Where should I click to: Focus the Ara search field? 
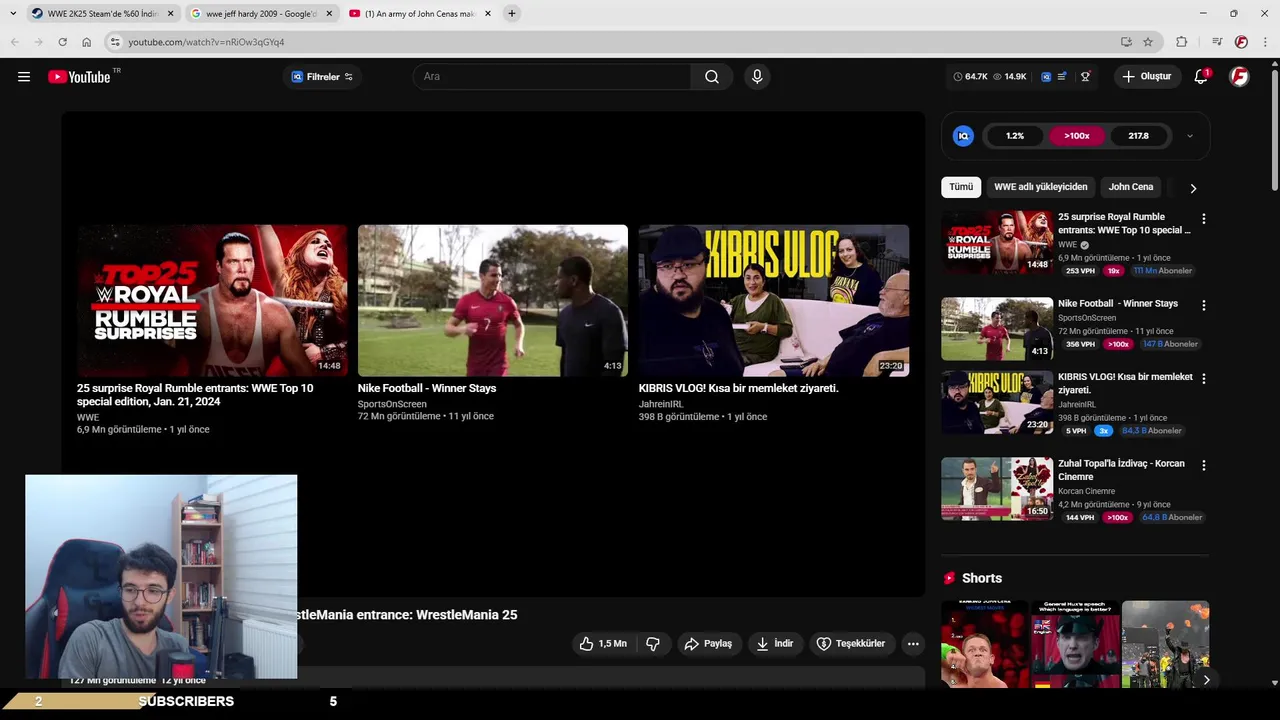tap(551, 77)
